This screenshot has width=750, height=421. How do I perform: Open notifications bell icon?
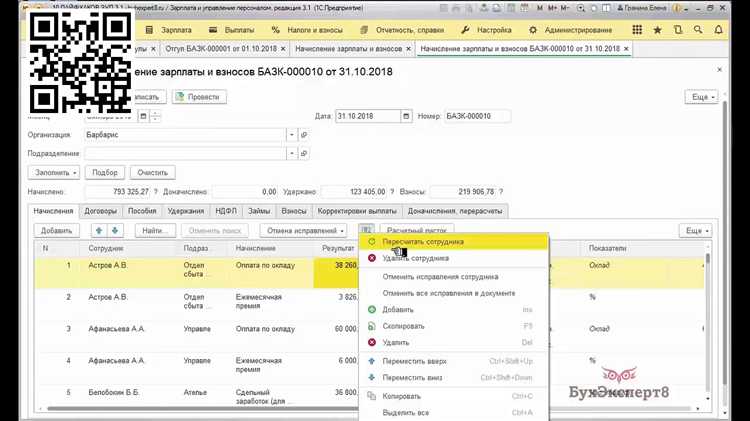click(718, 30)
